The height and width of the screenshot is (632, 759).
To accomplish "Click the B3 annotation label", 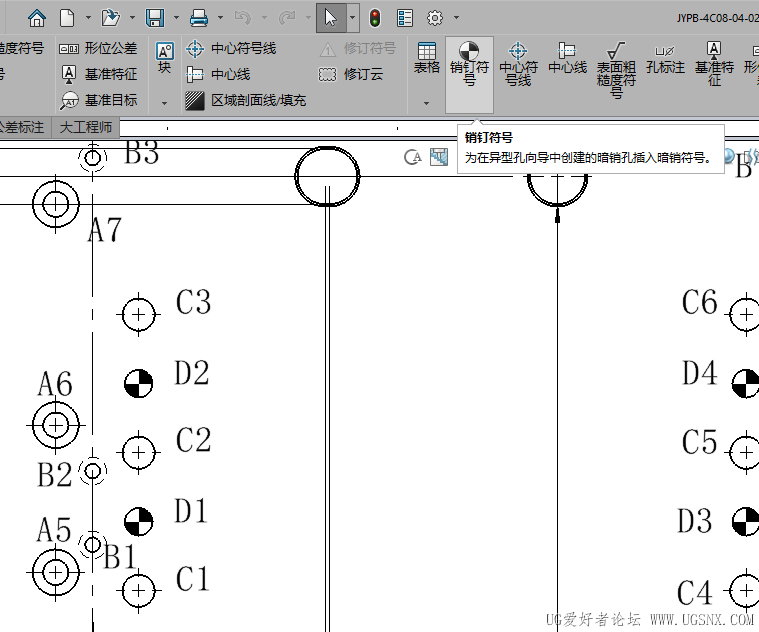I will (x=141, y=152).
